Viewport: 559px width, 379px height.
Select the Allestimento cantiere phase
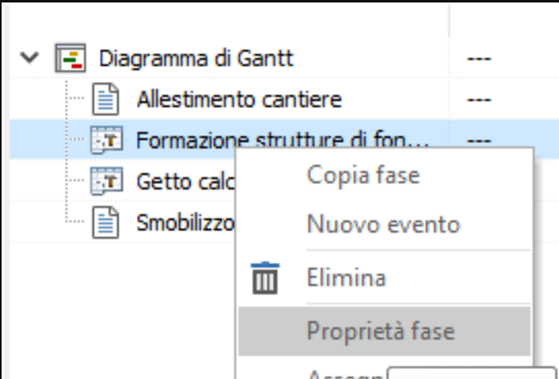coord(239,99)
